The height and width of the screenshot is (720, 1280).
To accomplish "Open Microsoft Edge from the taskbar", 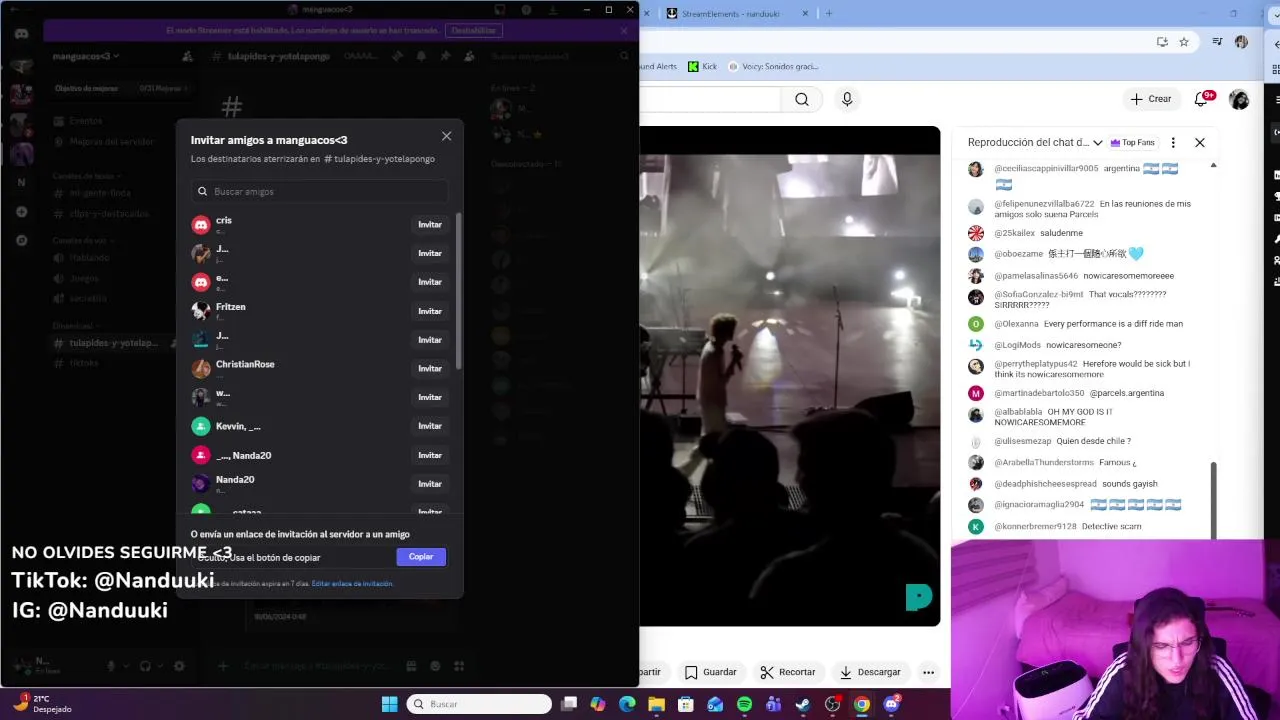I will click(627, 704).
